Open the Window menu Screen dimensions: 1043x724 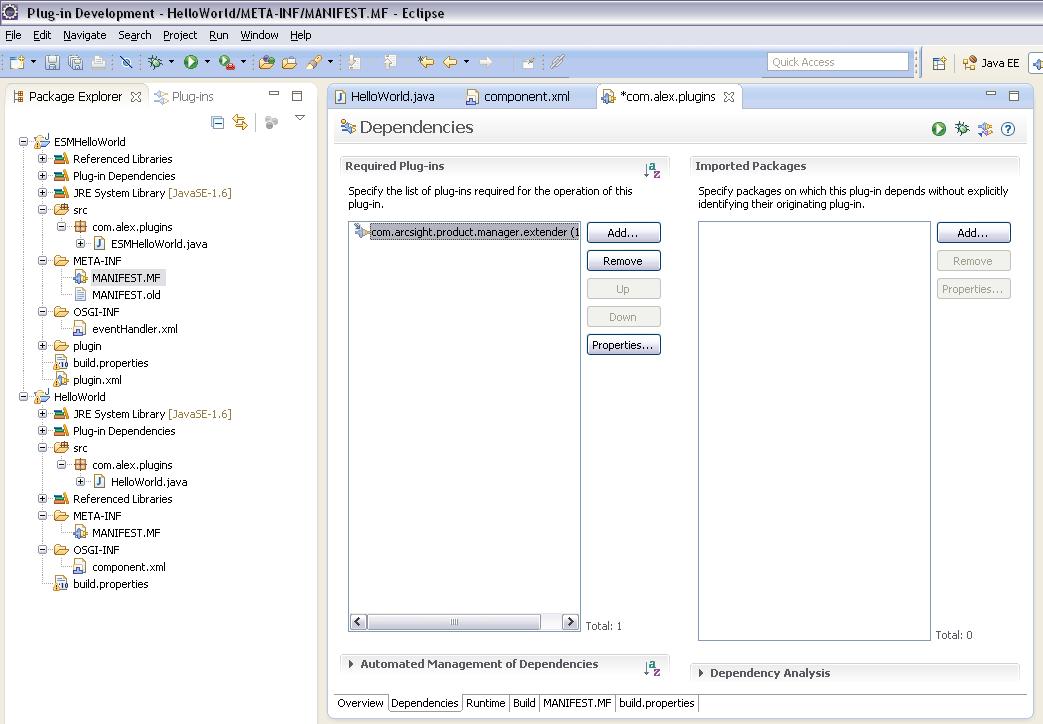point(259,35)
